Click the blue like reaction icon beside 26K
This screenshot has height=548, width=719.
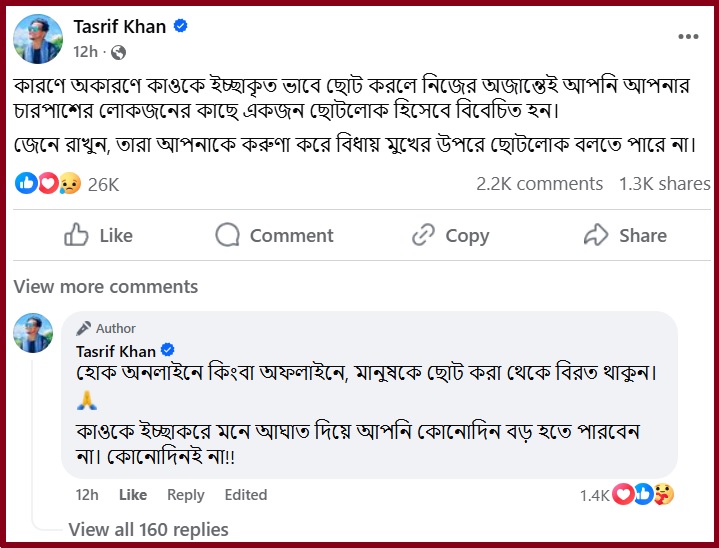(x=26, y=183)
